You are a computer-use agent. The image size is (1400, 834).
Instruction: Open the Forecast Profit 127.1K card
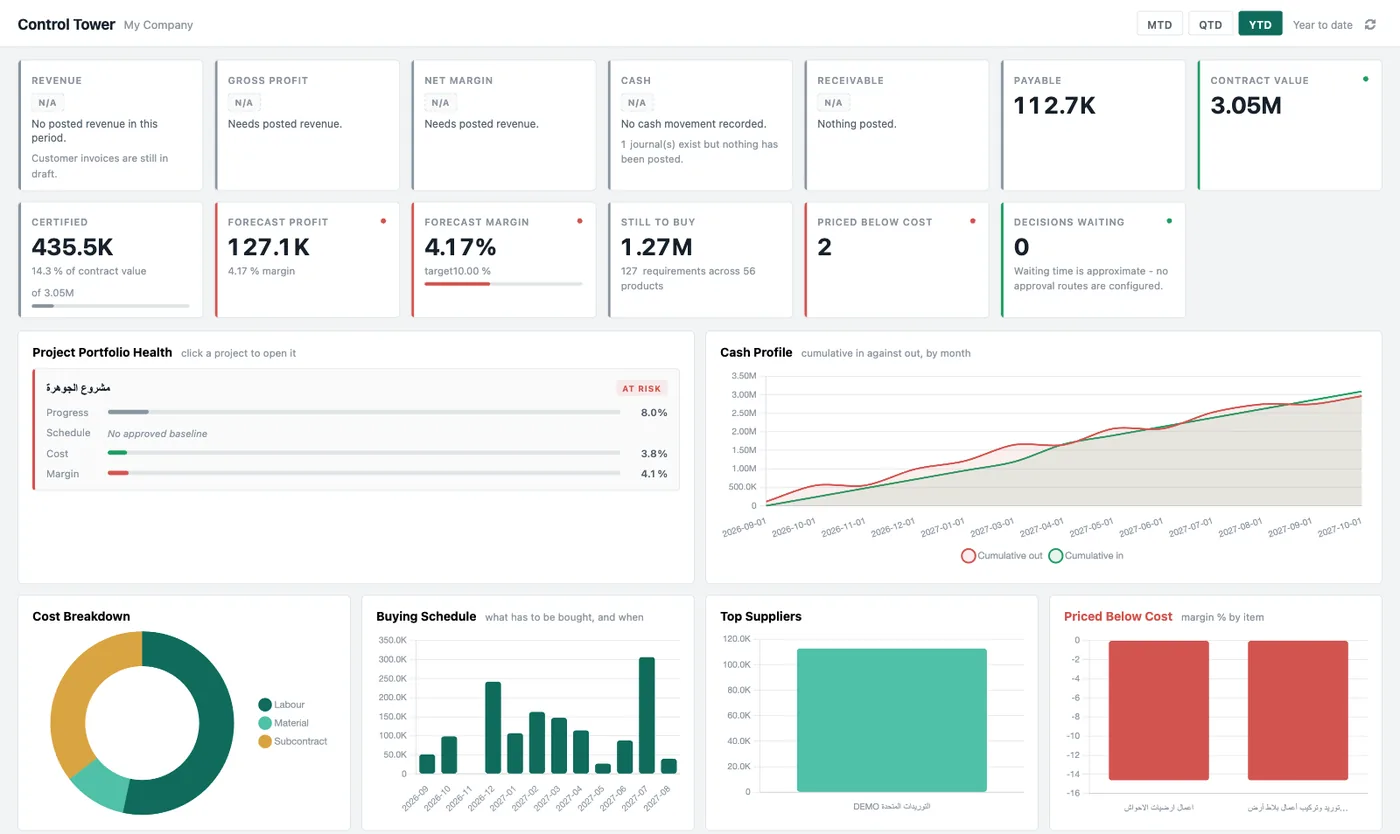[307, 260]
